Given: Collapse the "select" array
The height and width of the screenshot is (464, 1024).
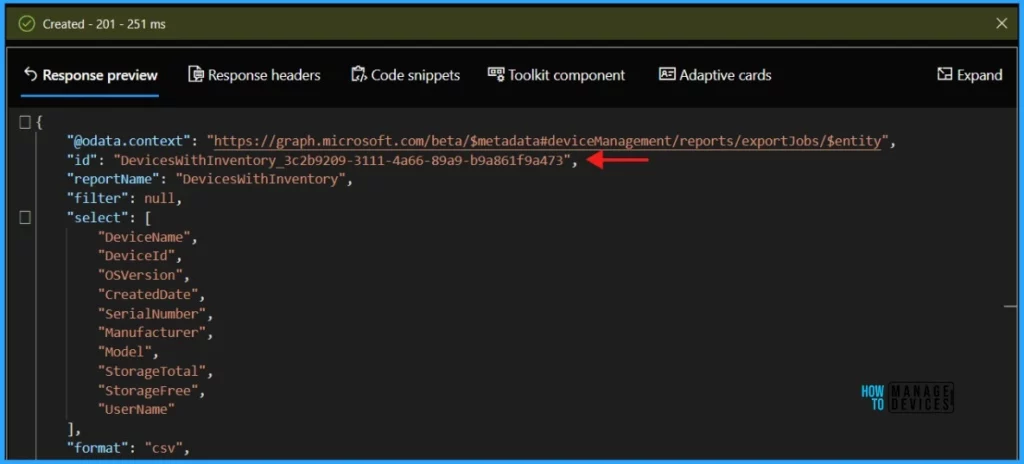Looking at the screenshot, I should (25, 218).
